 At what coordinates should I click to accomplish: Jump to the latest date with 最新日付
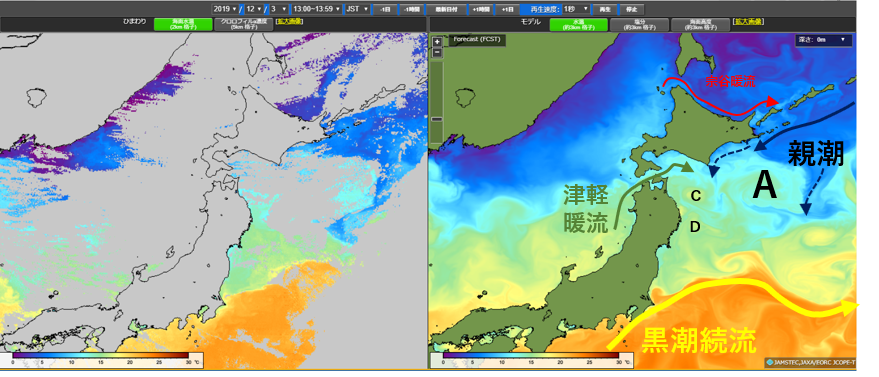pos(445,10)
